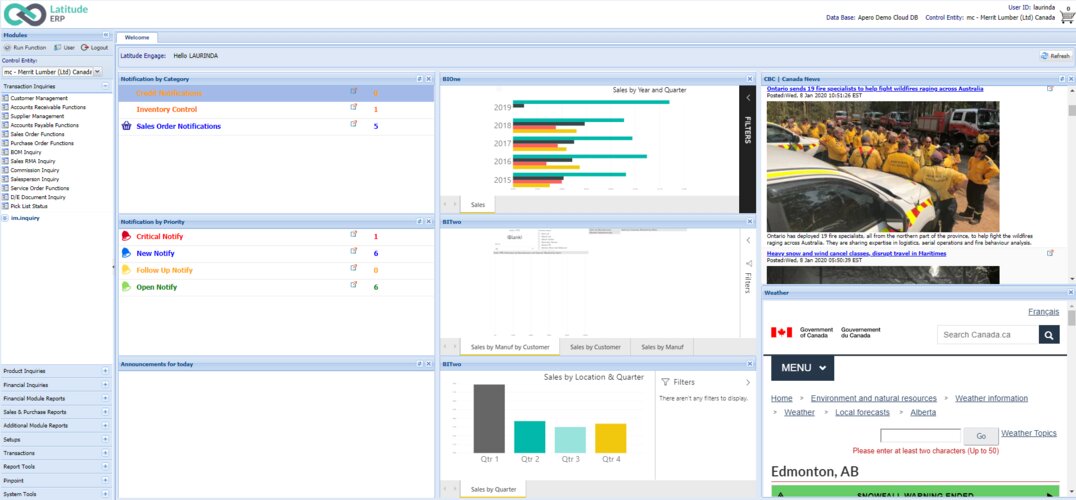Click the Qtr 4 yellow bar
The width and height of the screenshot is (1076, 500).
point(610,438)
